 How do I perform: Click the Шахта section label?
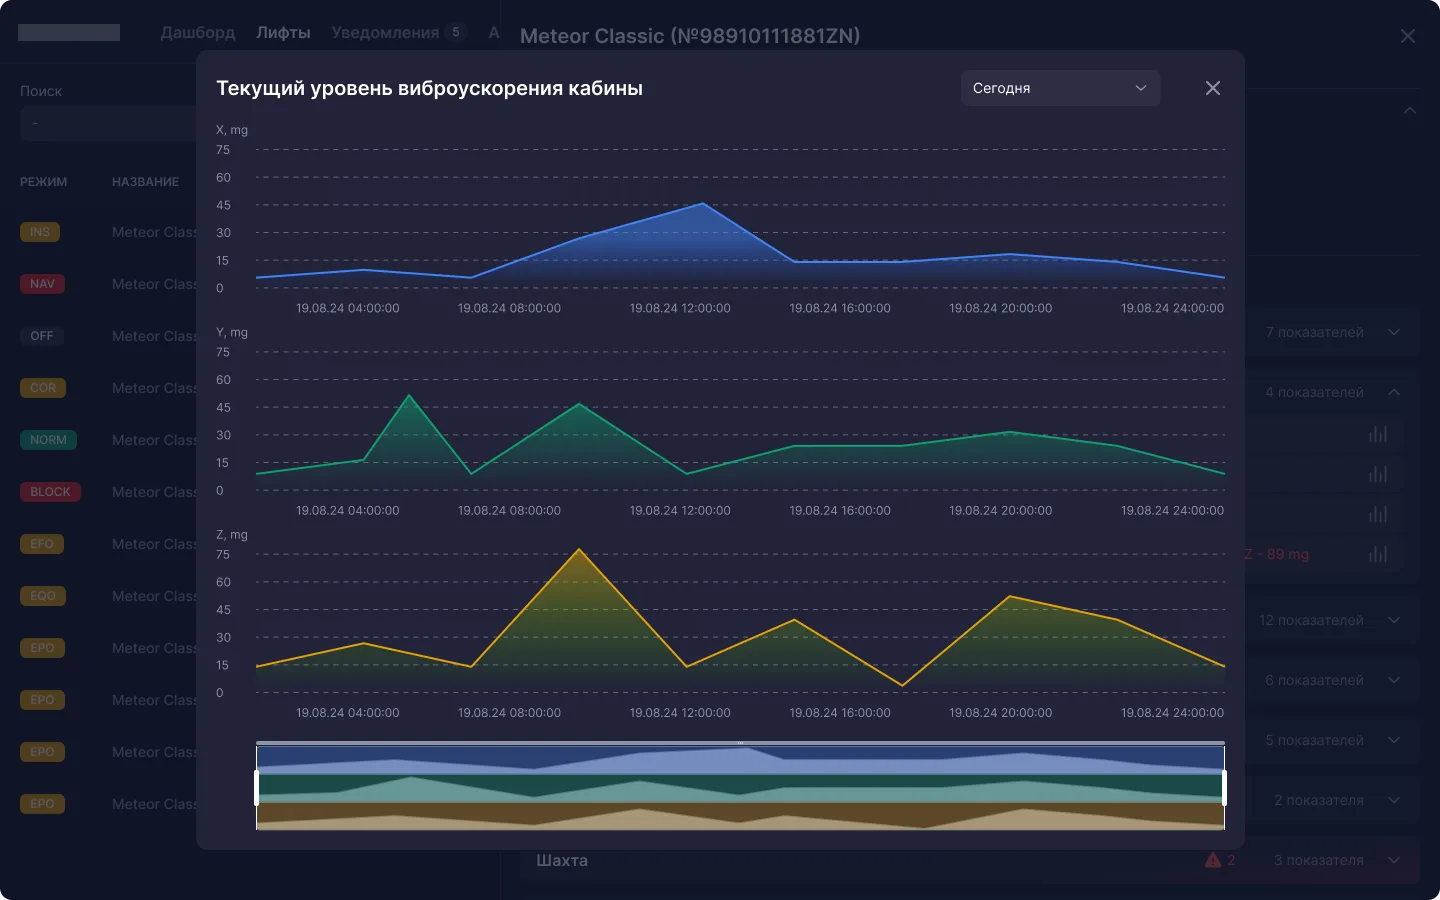point(562,860)
